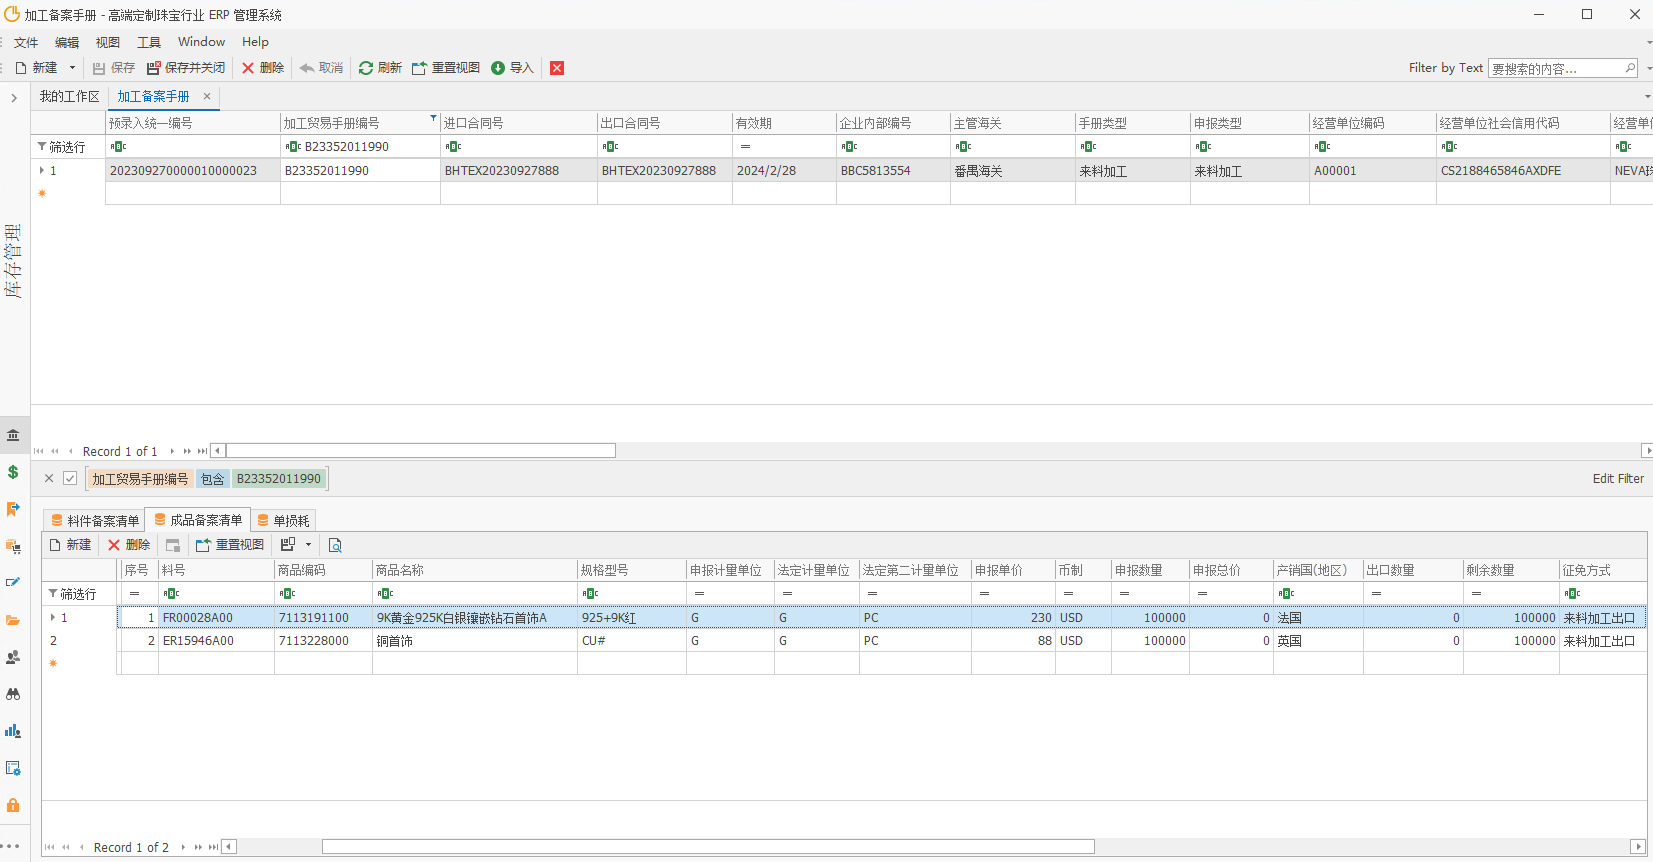This screenshot has height=862, width=1653.
Task: Remove the filter with the X button
Action: 49,478
